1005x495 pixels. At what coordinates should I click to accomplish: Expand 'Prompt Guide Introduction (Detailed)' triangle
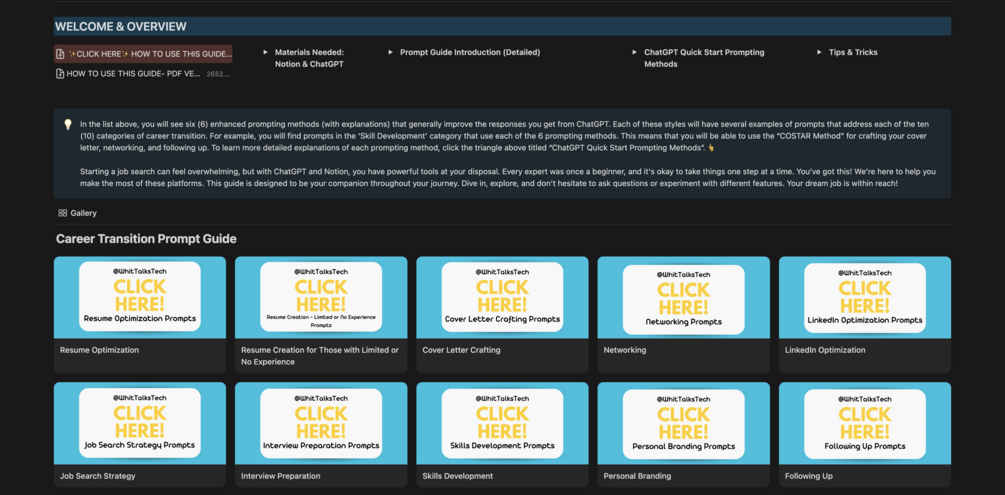[390, 53]
